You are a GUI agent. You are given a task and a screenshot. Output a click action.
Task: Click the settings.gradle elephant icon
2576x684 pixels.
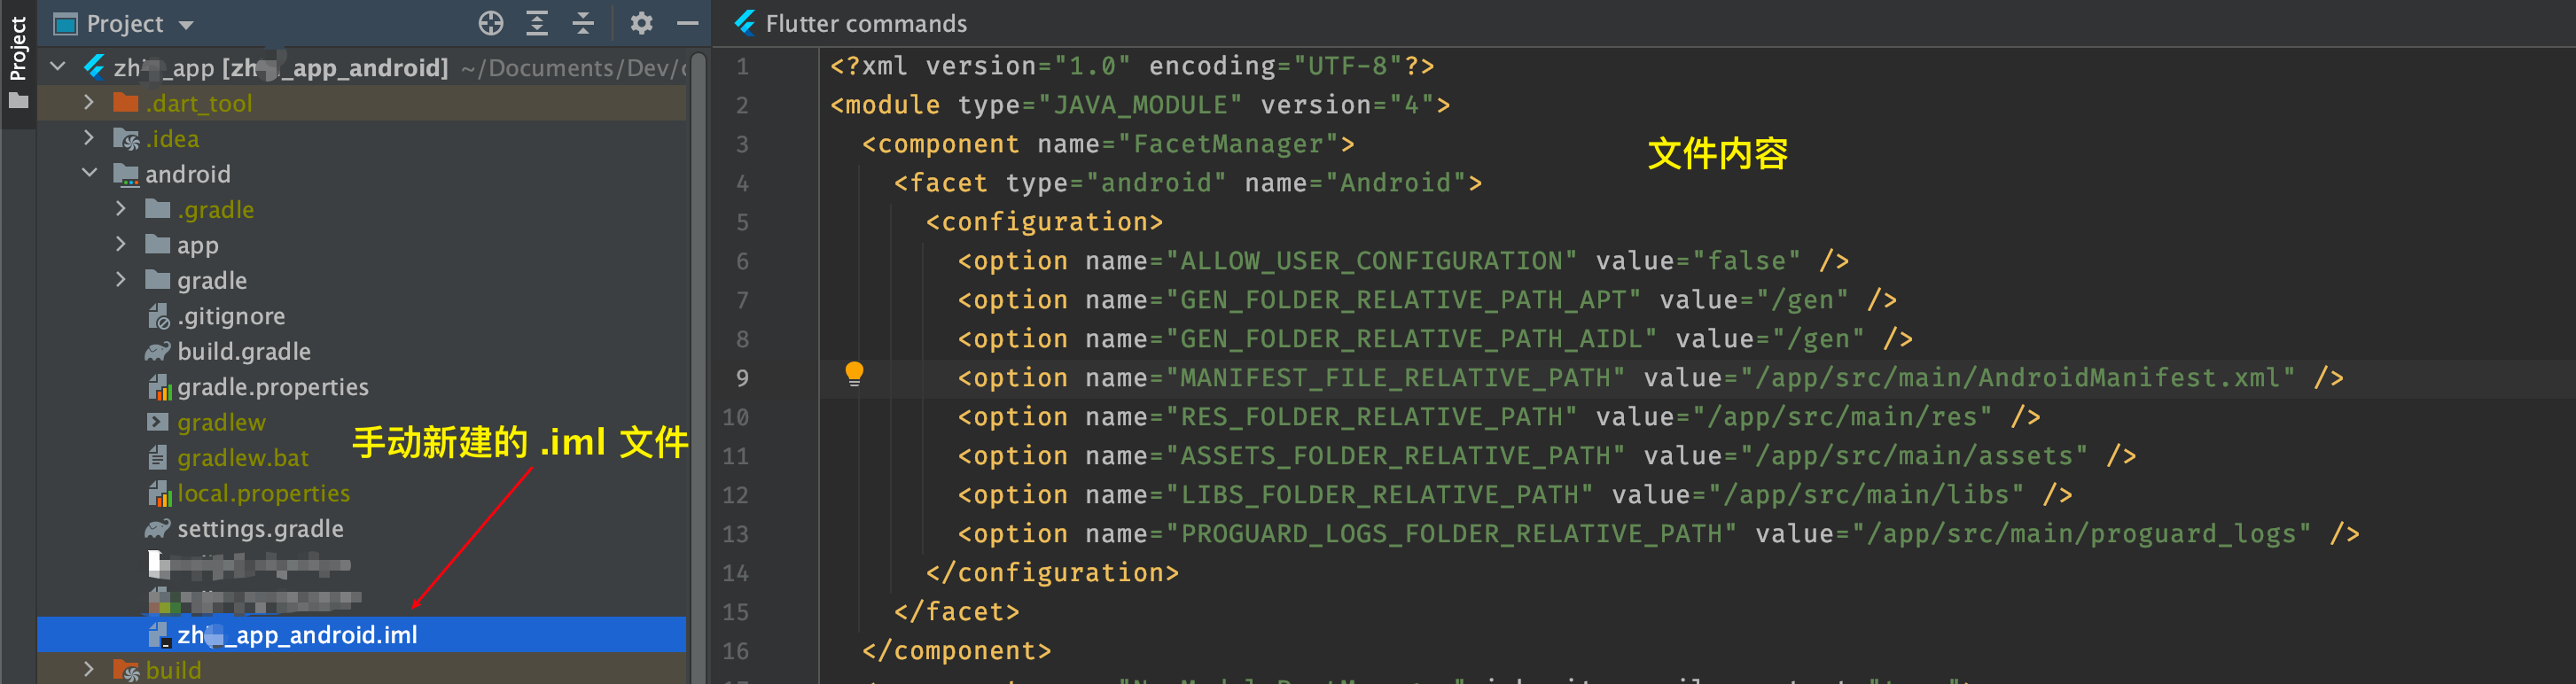point(158,528)
